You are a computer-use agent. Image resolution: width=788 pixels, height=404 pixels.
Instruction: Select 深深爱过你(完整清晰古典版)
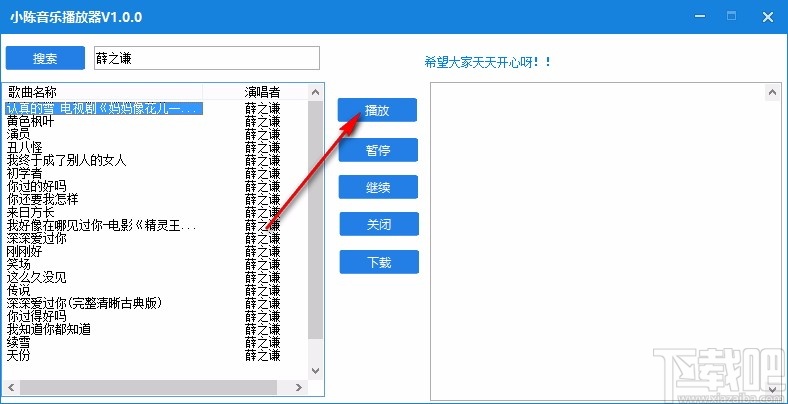pyautogui.click(x=85, y=304)
